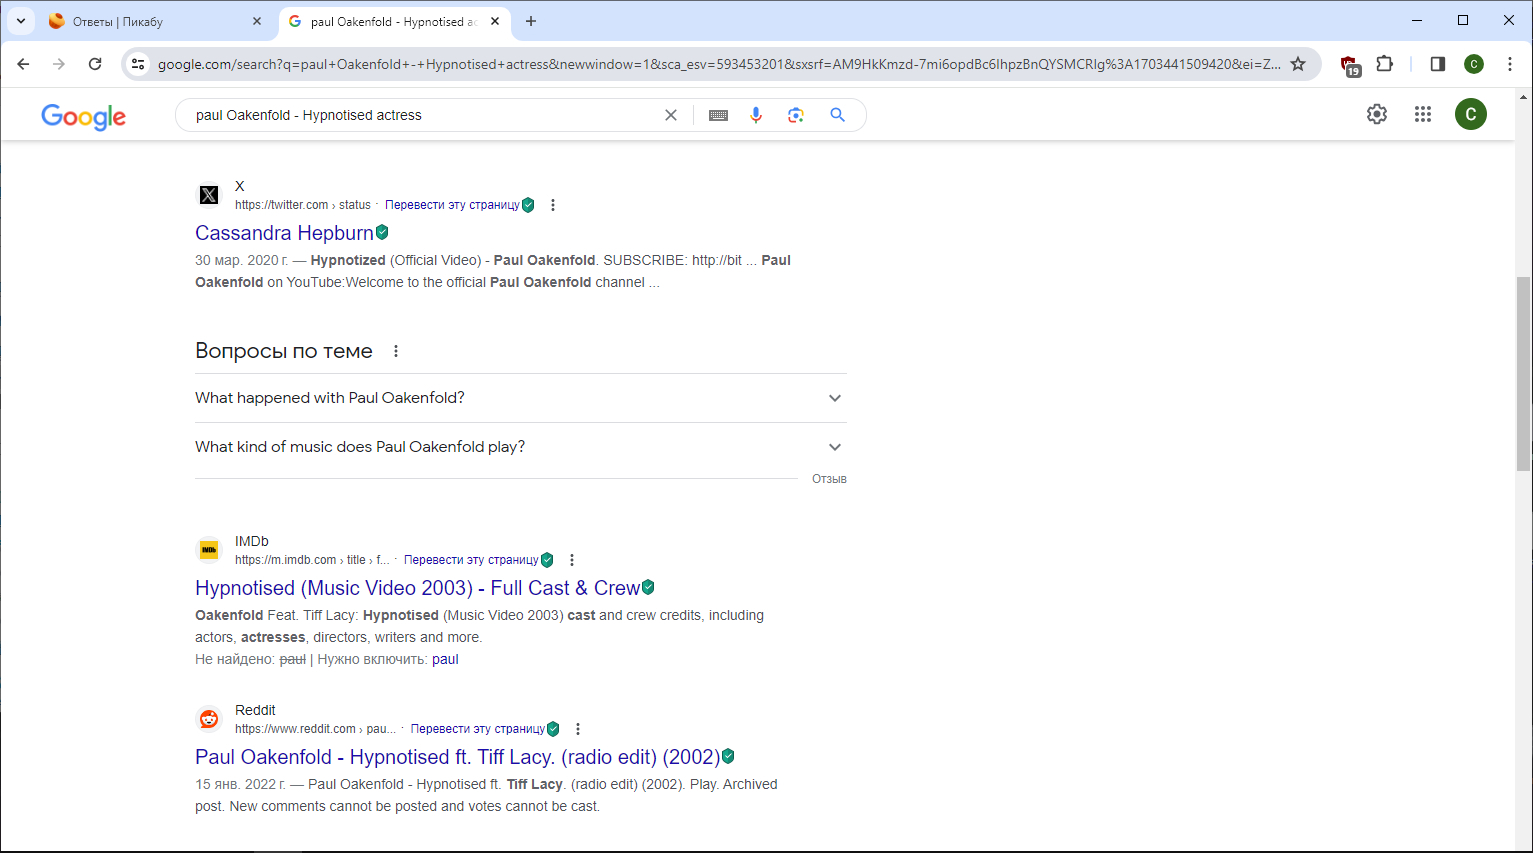Clear the search query with X
The image size is (1533, 853).
pos(671,115)
